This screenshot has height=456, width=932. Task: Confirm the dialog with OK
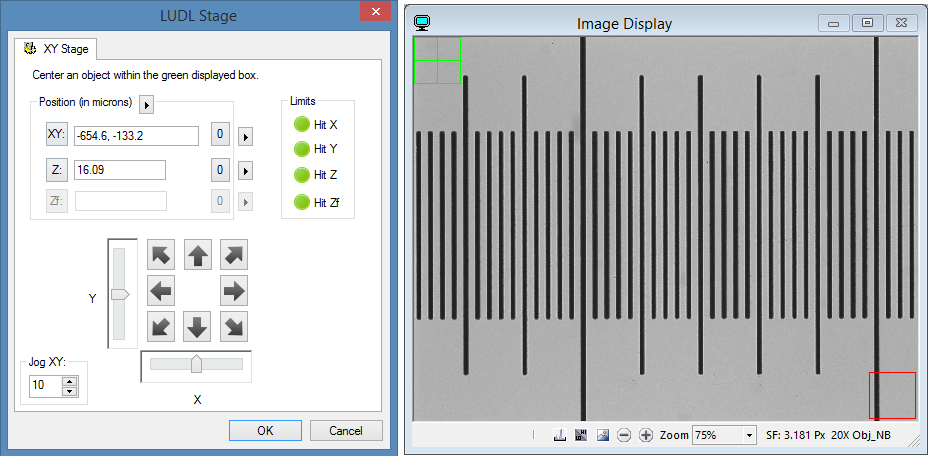(x=265, y=431)
